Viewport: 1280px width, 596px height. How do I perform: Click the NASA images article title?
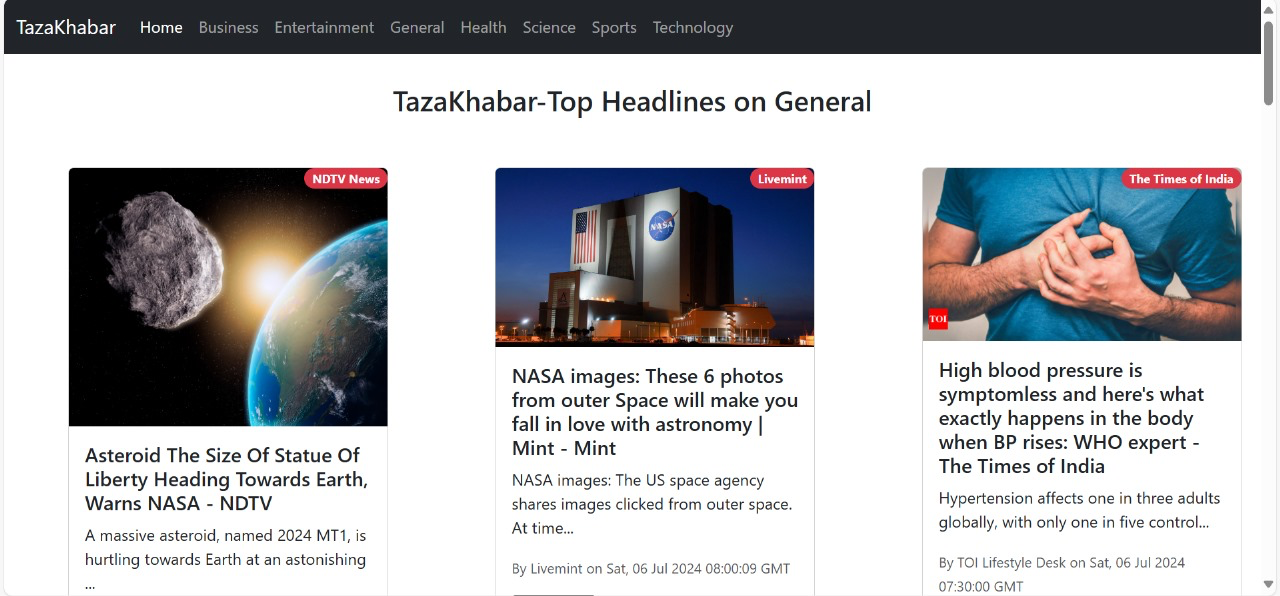pos(654,412)
